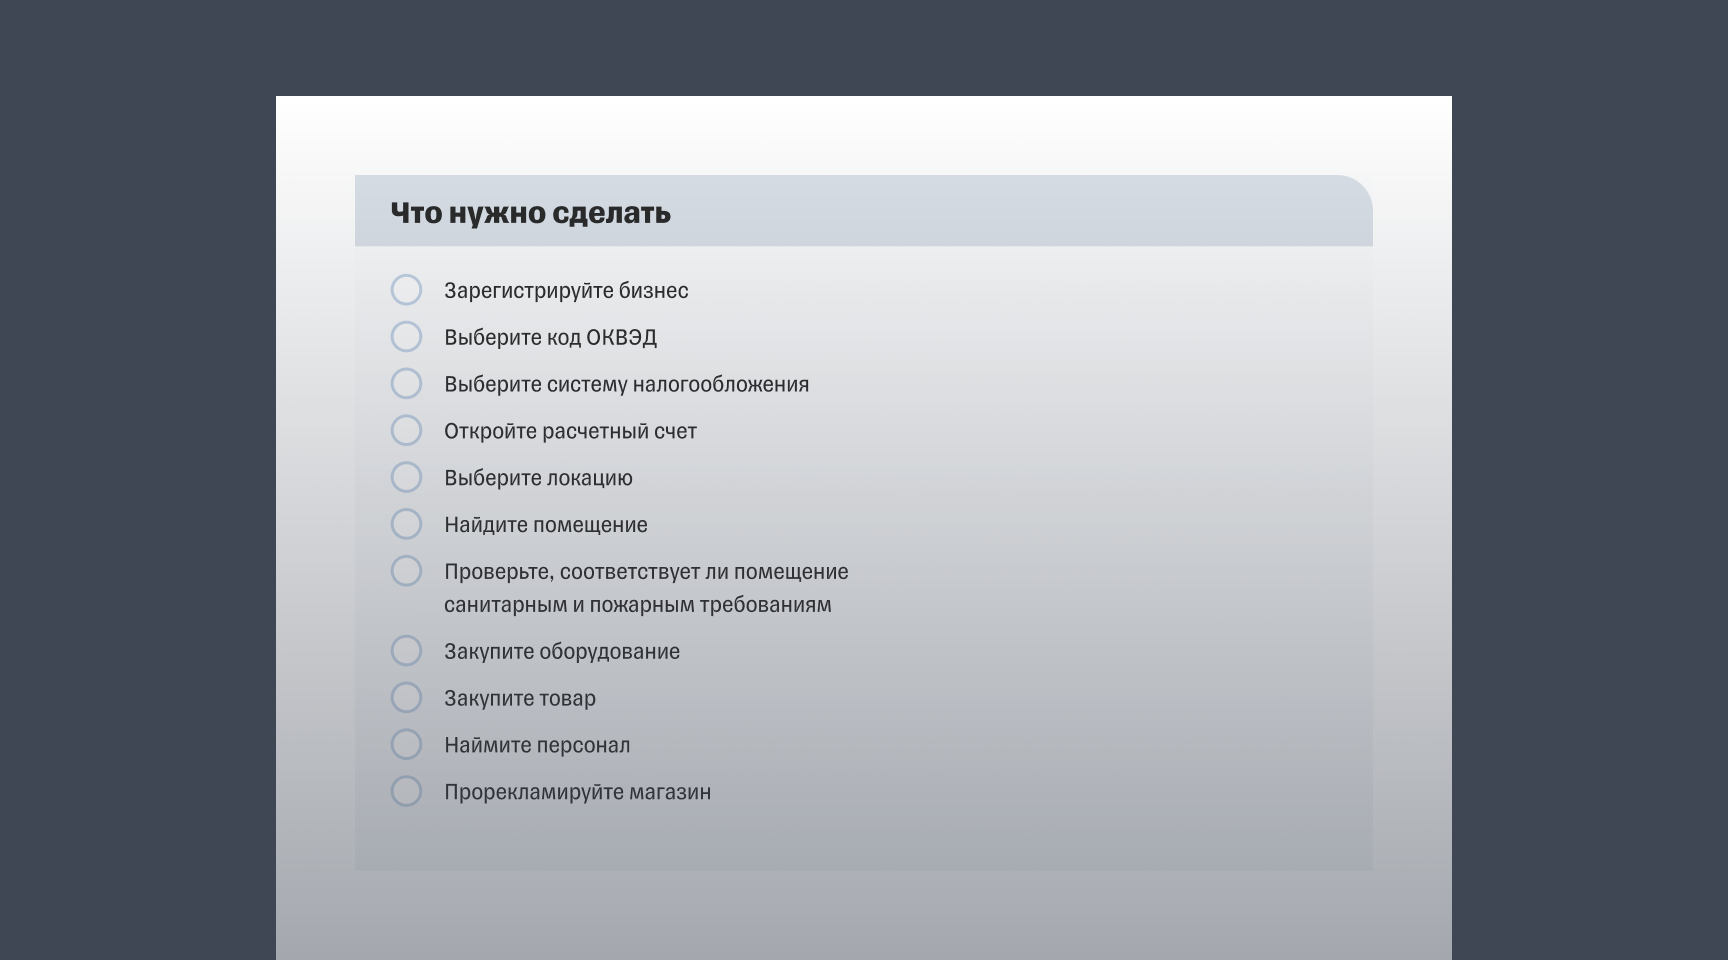Click on the "Откройте расчетный счет" label
Image resolution: width=1728 pixels, height=960 pixels.
coord(570,432)
